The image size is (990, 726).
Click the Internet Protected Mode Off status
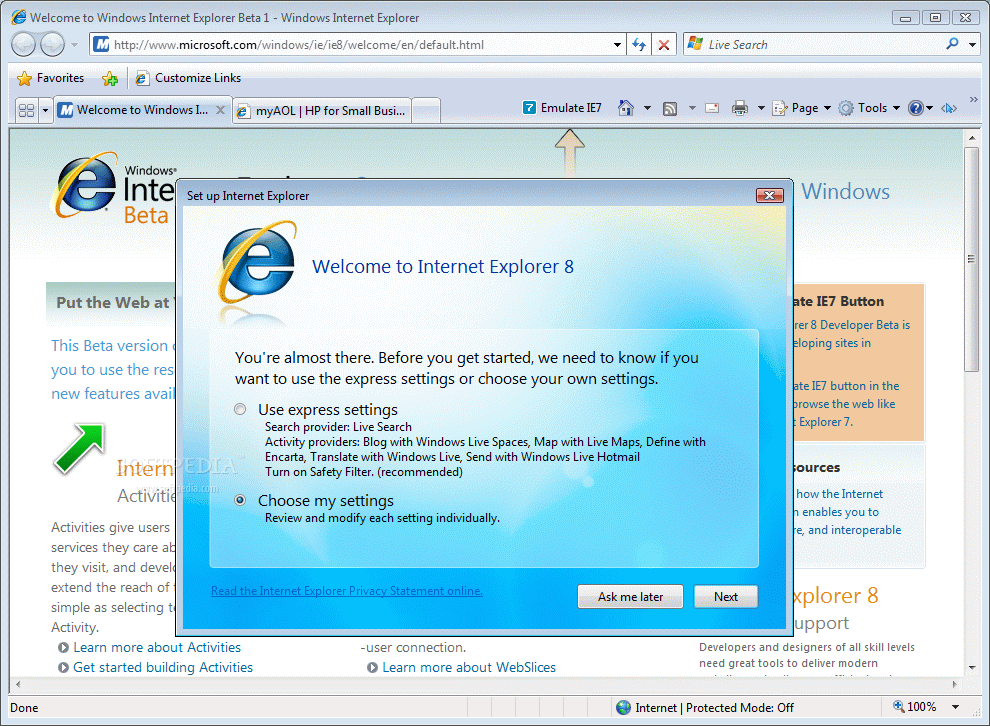click(705, 708)
